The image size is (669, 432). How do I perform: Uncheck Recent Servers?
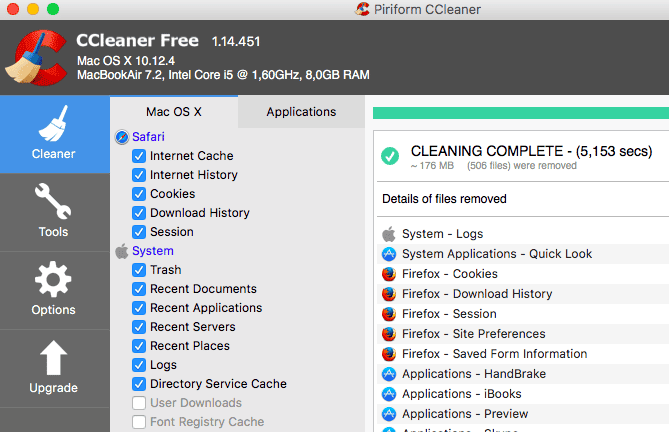tap(139, 327)
